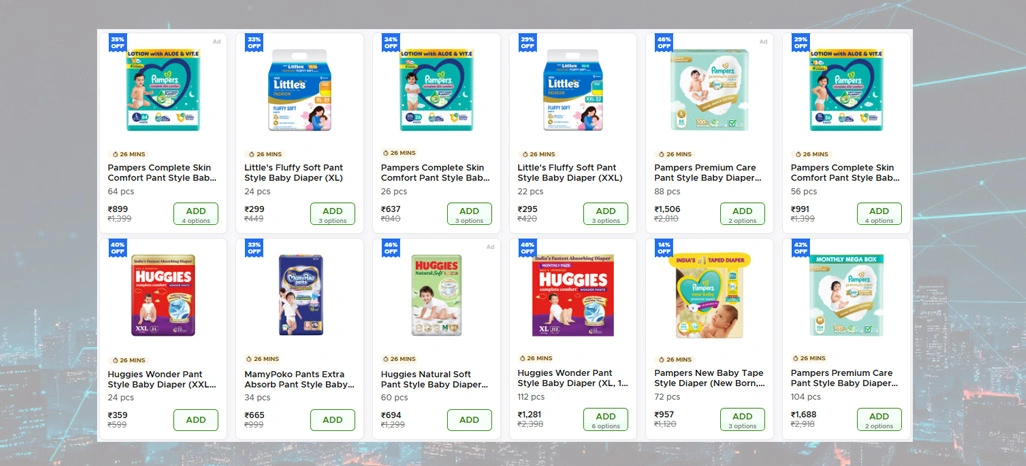This screenshot has width=1026, height=466.
Task: Click the 34% OFF discount badge
Action: [391, 43]
